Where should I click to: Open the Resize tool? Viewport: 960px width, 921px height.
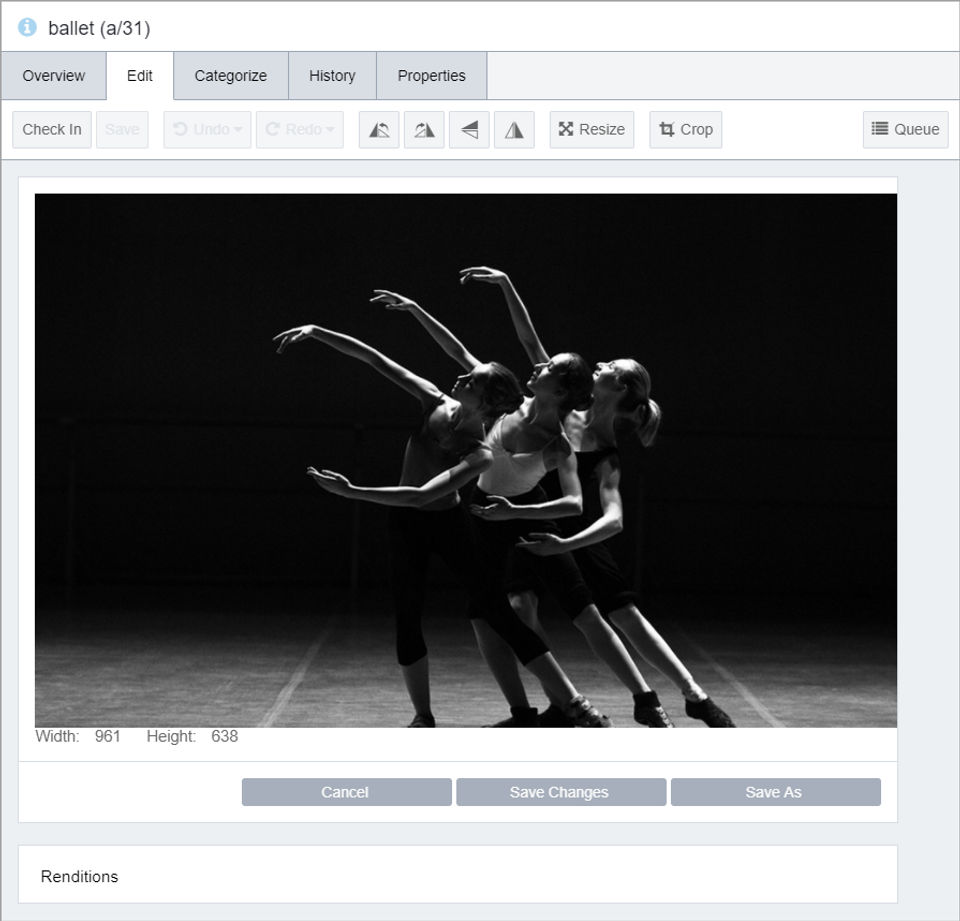pyautogui.click(x=591, y=130)
